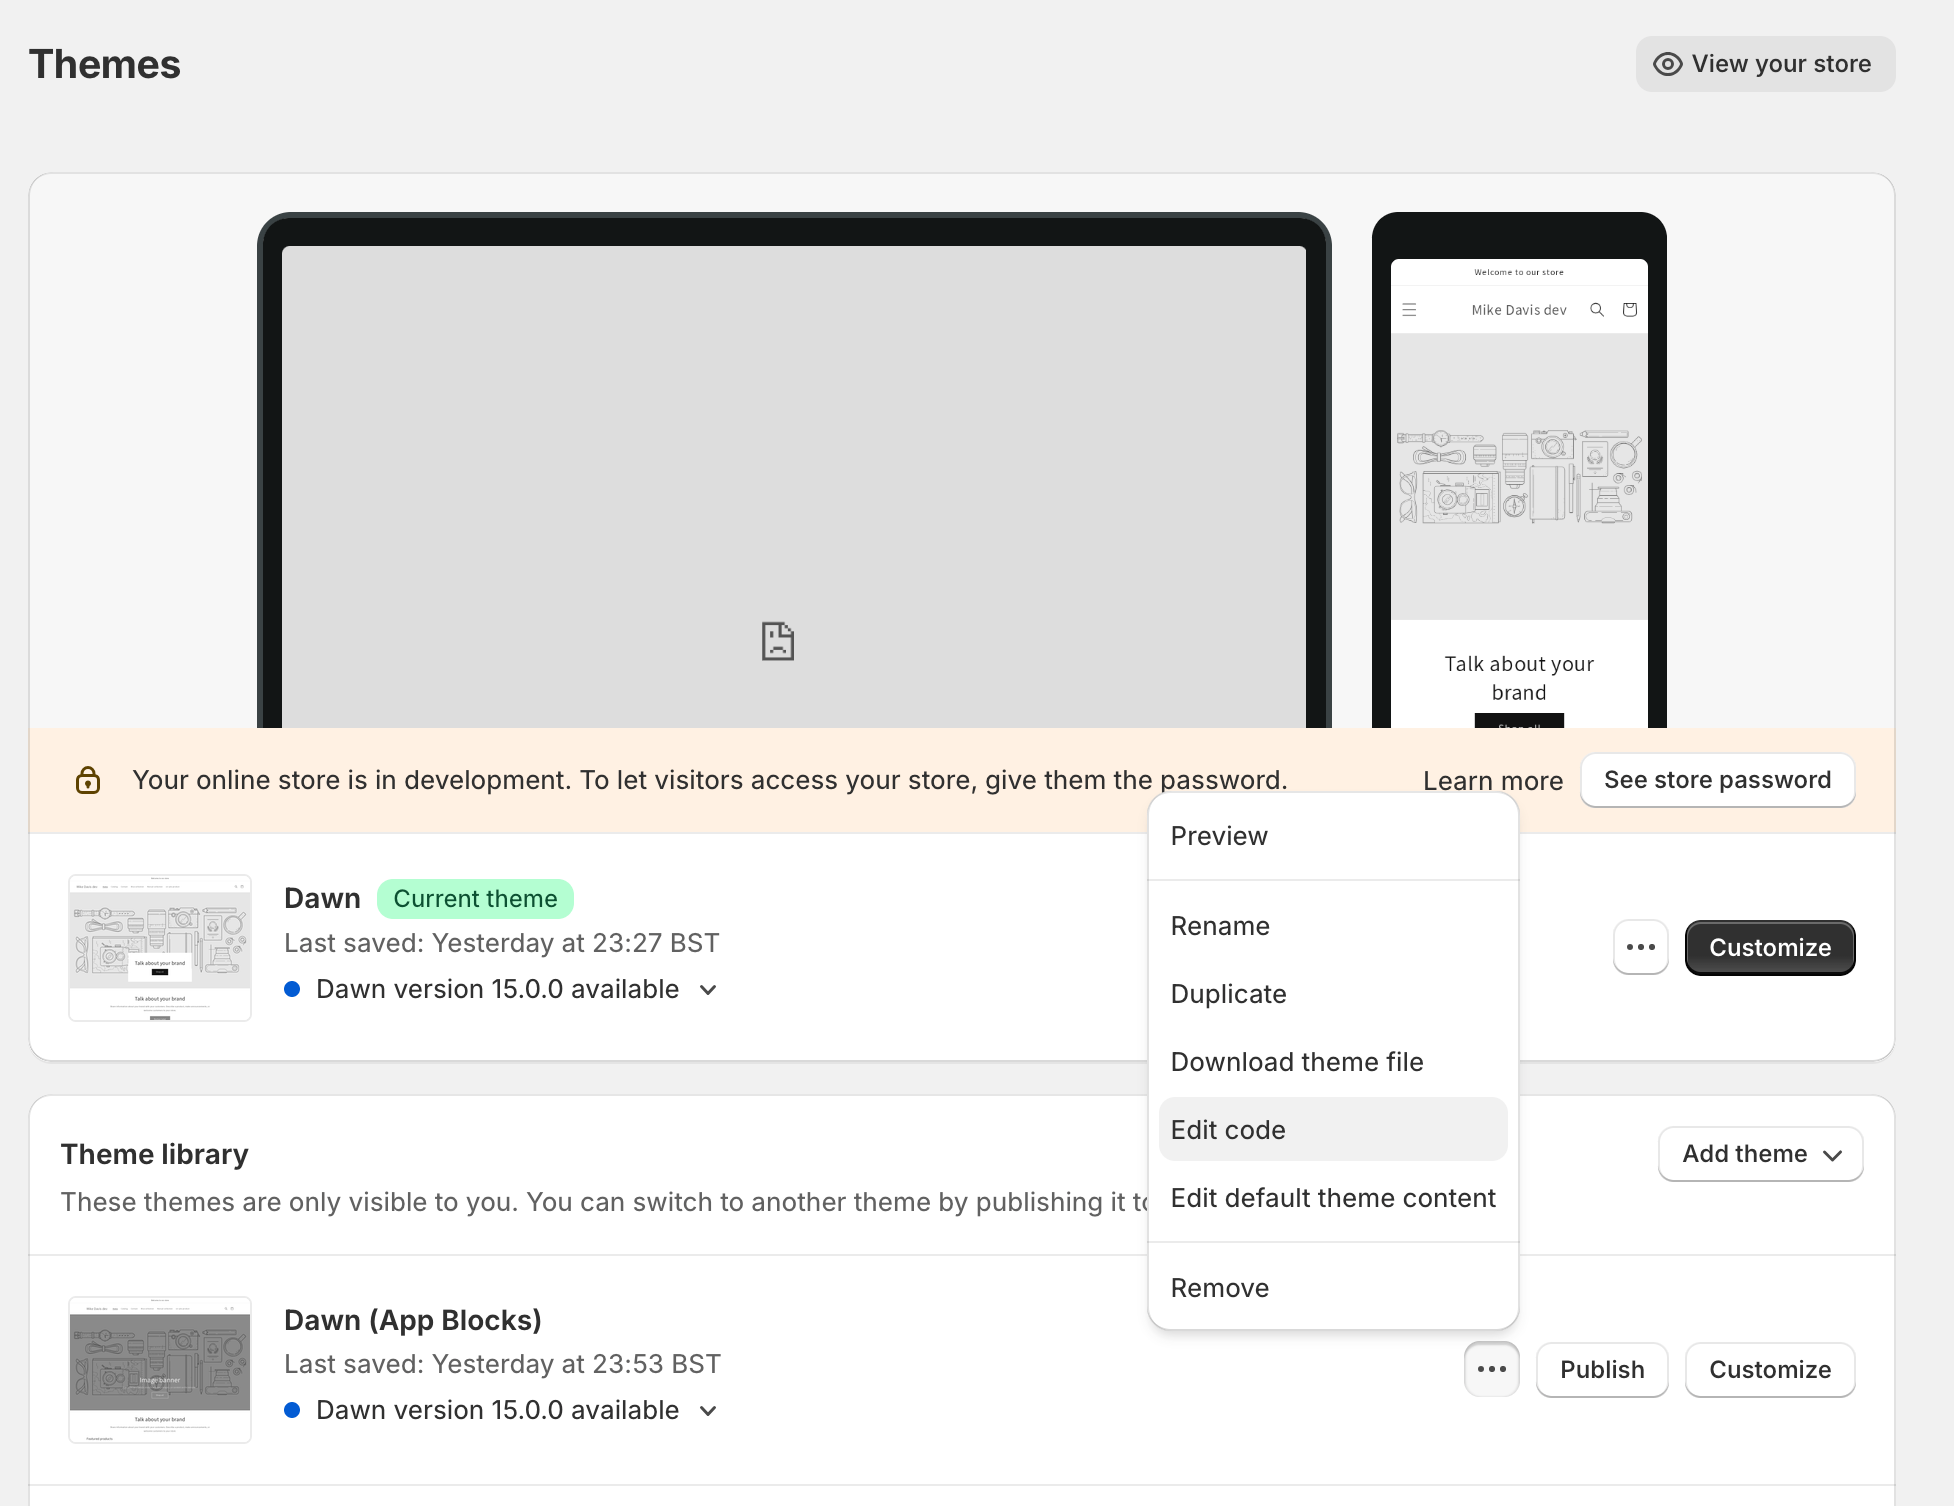Choose Remove from the theme menu
Viewport: 1954px width, 1506px height.
click(1219, 1288)
